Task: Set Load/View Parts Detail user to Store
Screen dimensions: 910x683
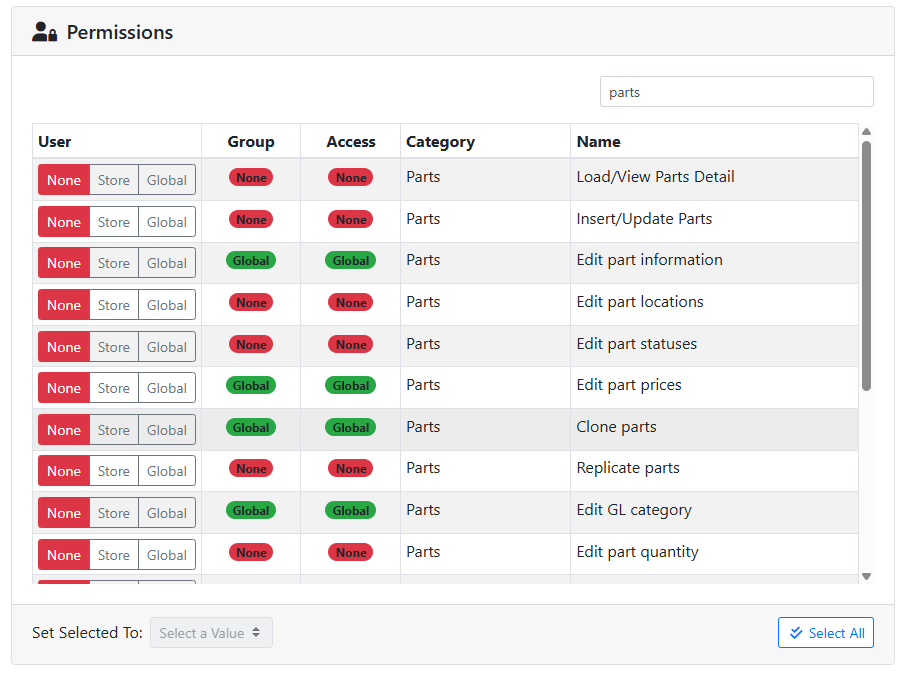Action: [x=114, y=180]
